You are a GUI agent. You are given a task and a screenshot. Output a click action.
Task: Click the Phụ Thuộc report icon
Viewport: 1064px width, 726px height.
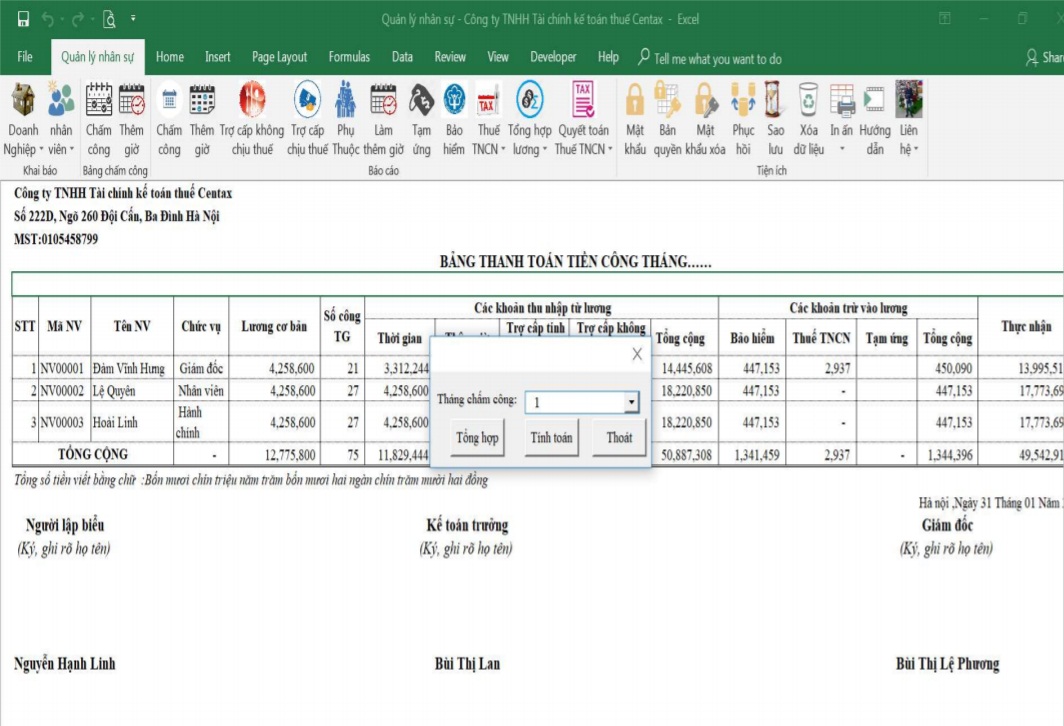[346, 101]
